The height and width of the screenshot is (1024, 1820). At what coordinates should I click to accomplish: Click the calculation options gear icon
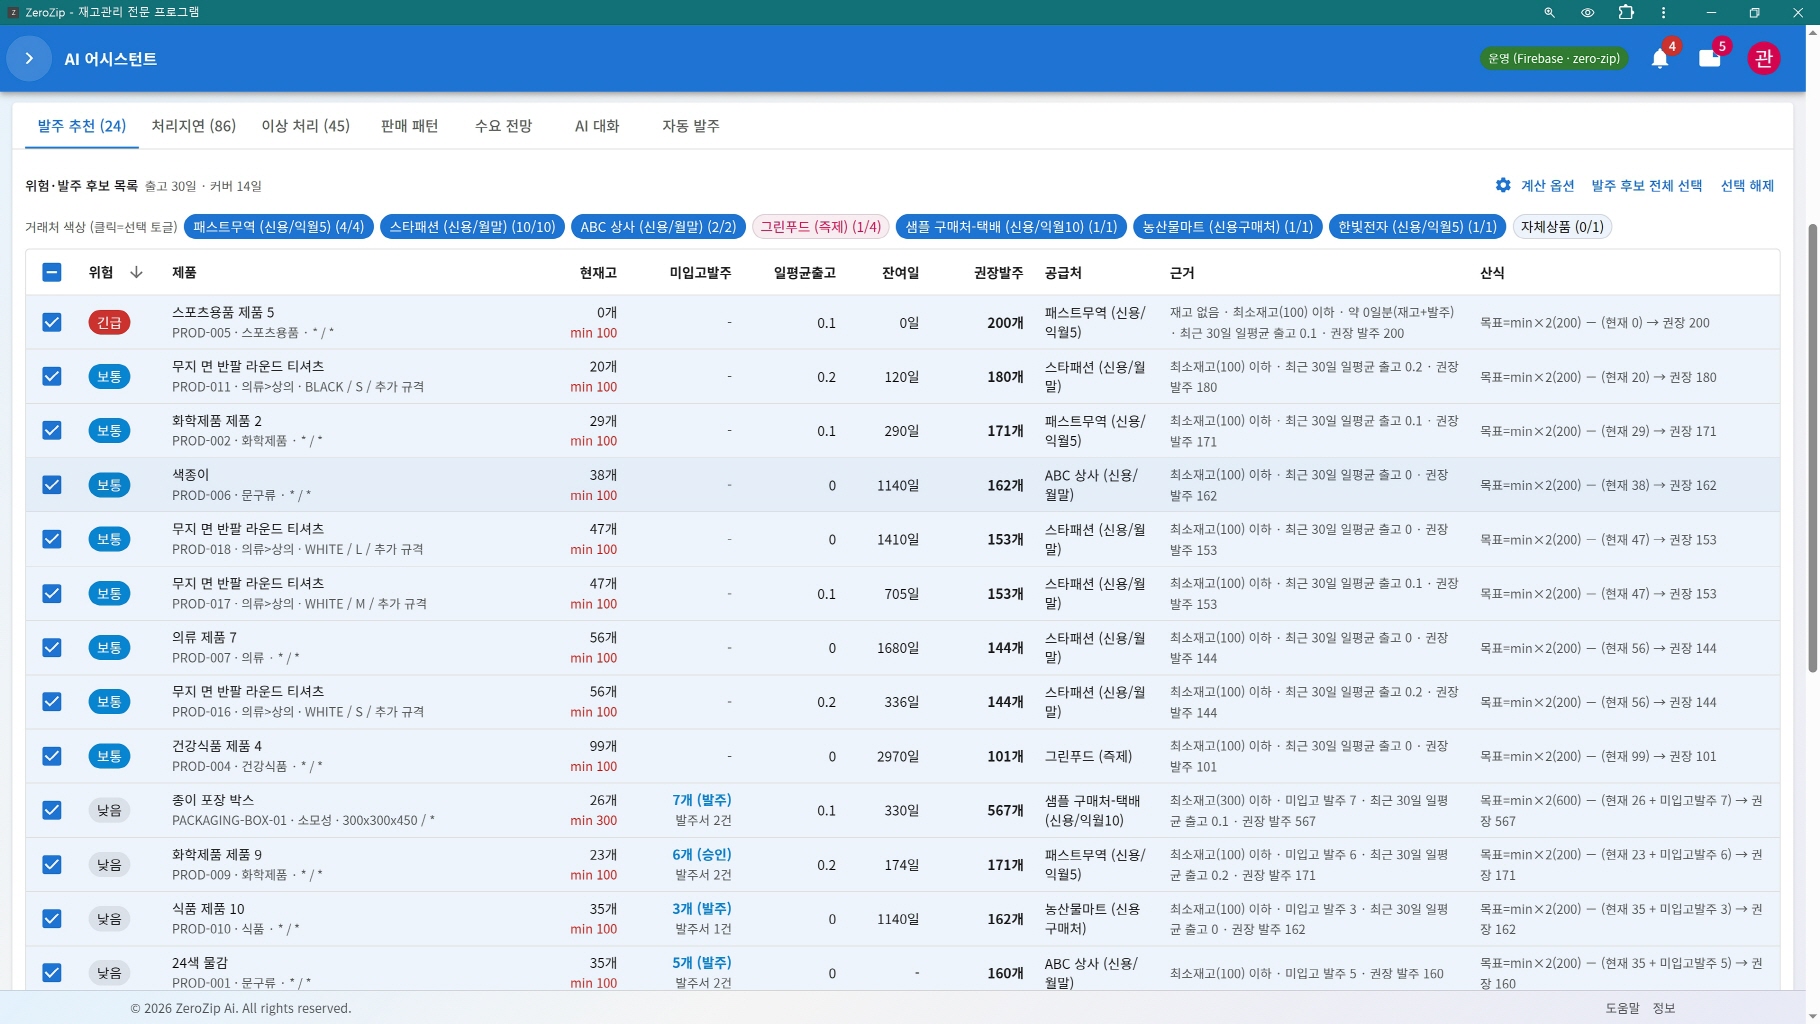pos(1503,185)
